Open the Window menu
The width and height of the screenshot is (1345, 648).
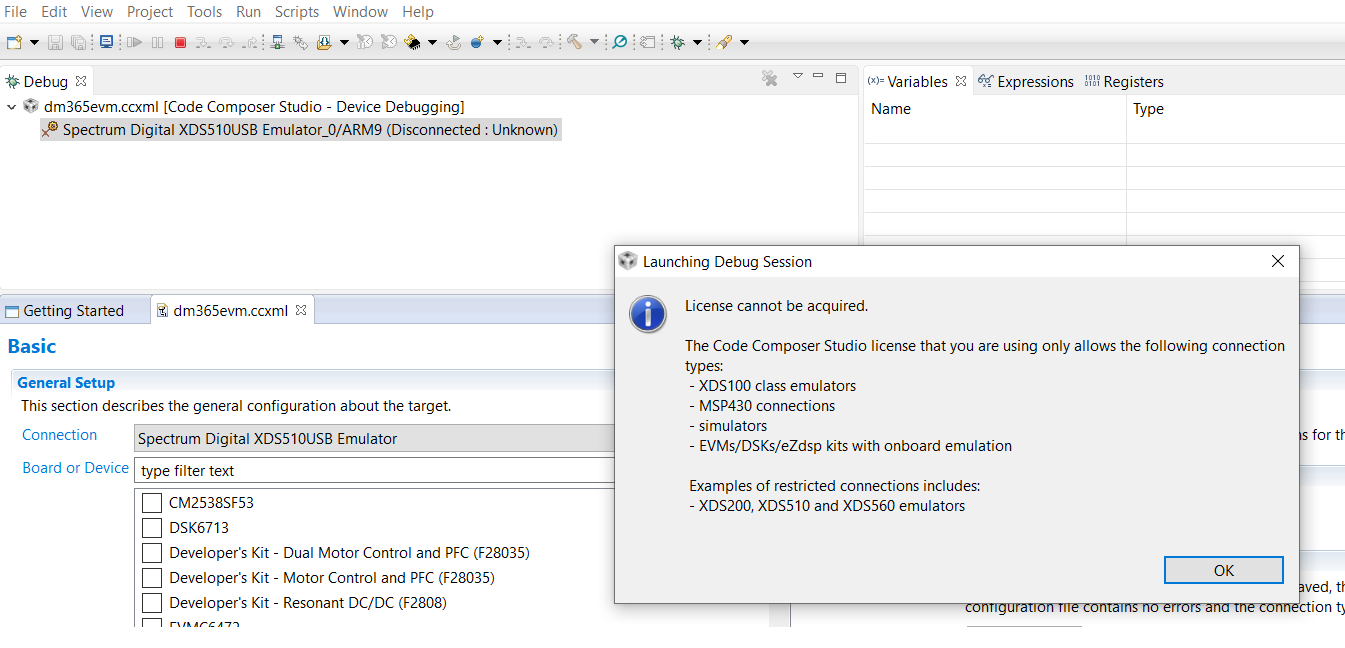pos(360,12)
